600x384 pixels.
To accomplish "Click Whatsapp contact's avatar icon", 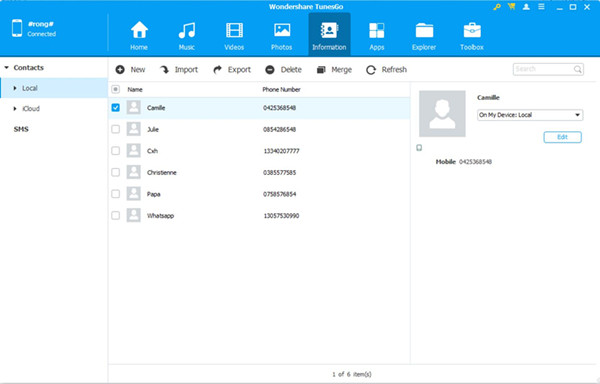I will [134, 215].
